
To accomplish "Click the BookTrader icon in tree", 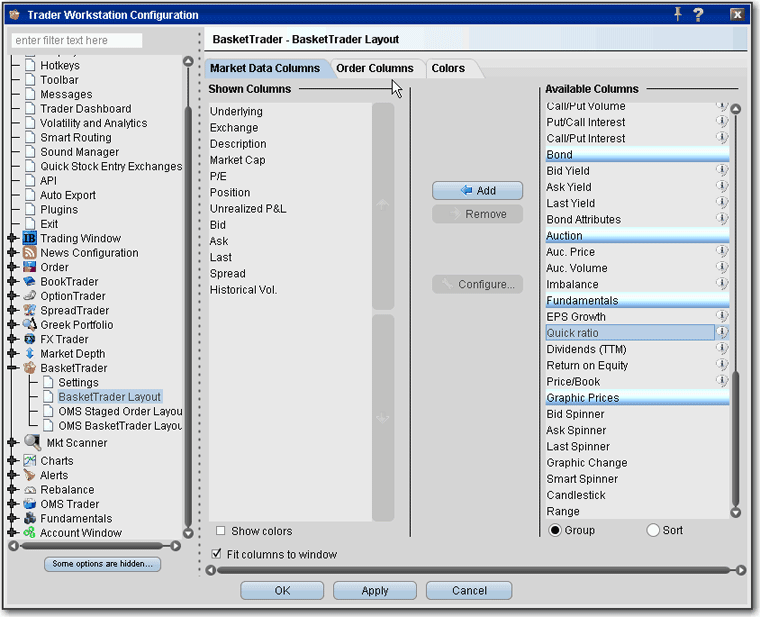I will click(x=30, y=282).
